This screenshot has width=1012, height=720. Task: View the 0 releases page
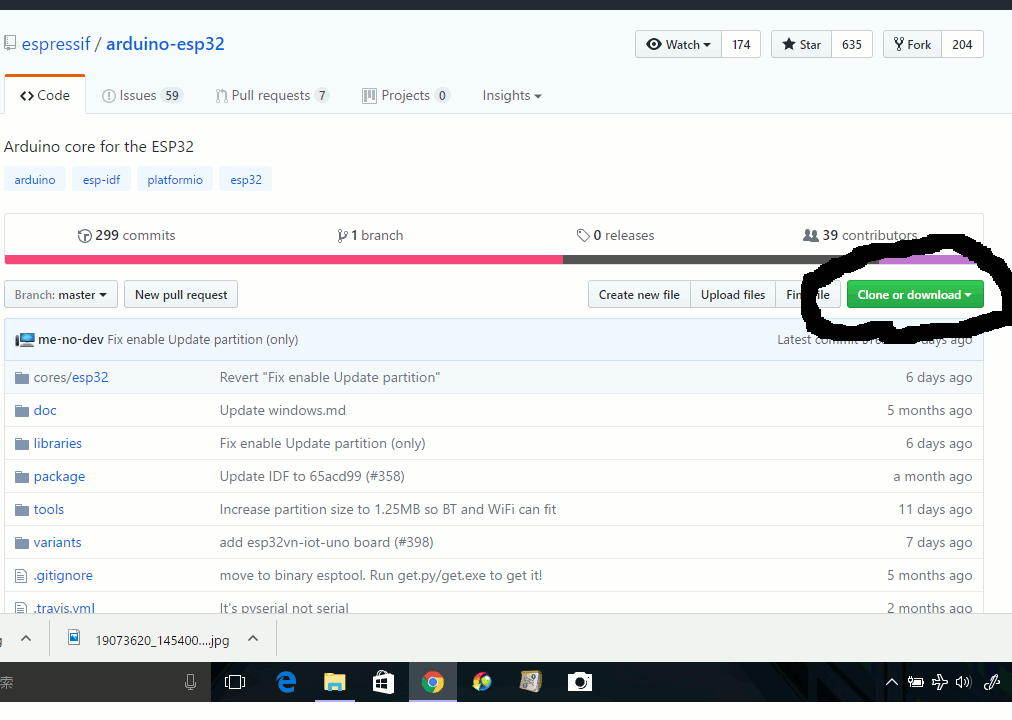click(x=615, y=235)
